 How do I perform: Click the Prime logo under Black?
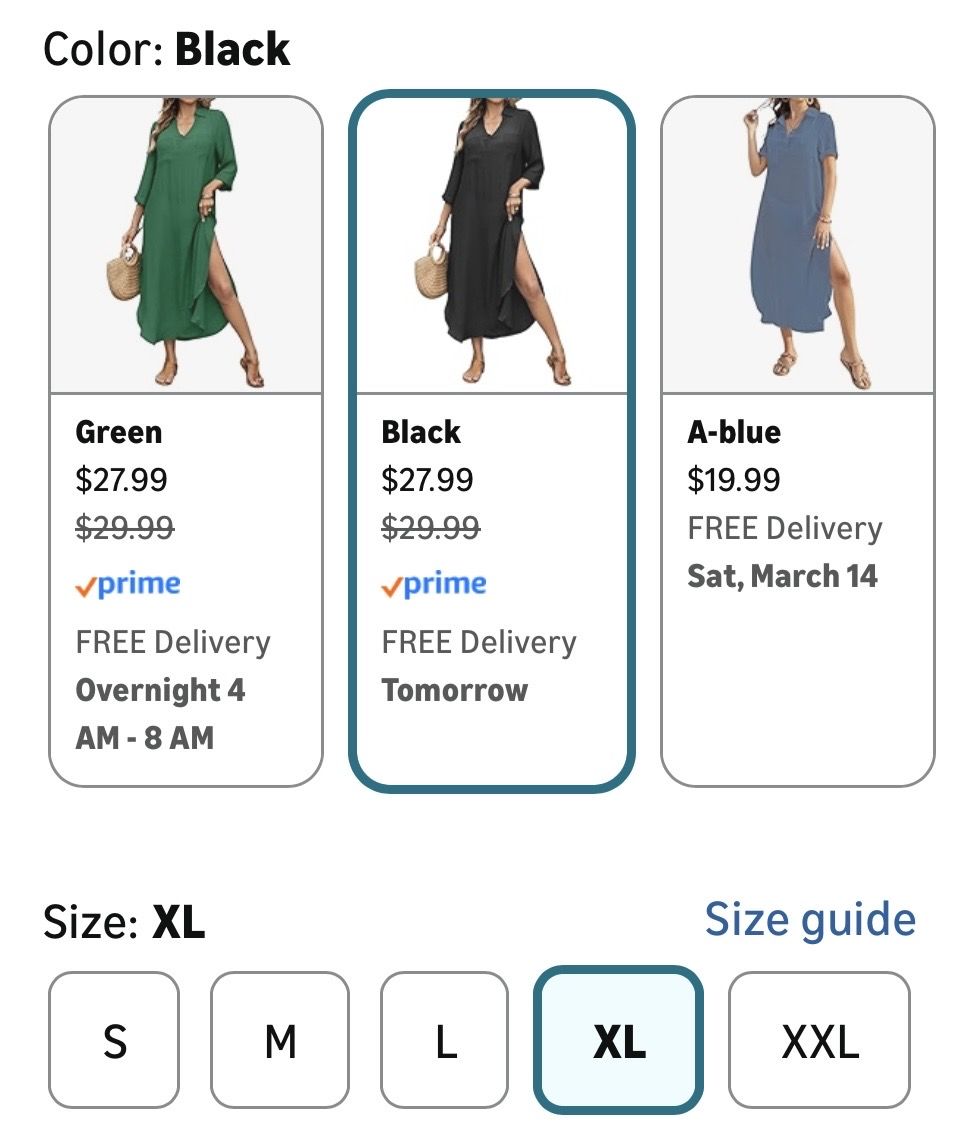[x=434, y=585]
